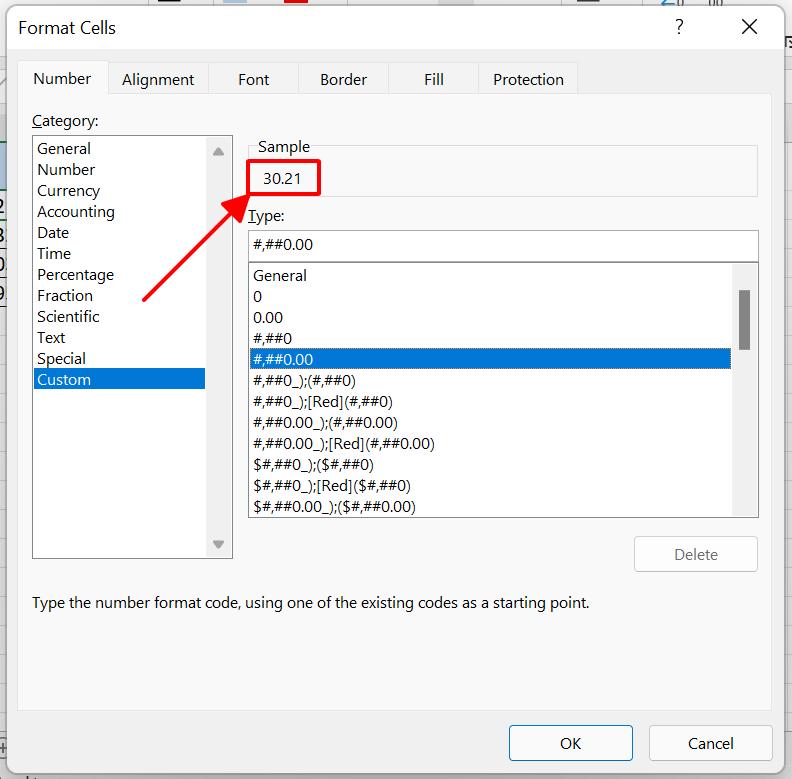
Task: Click the Cancel button
Action: 710,743
